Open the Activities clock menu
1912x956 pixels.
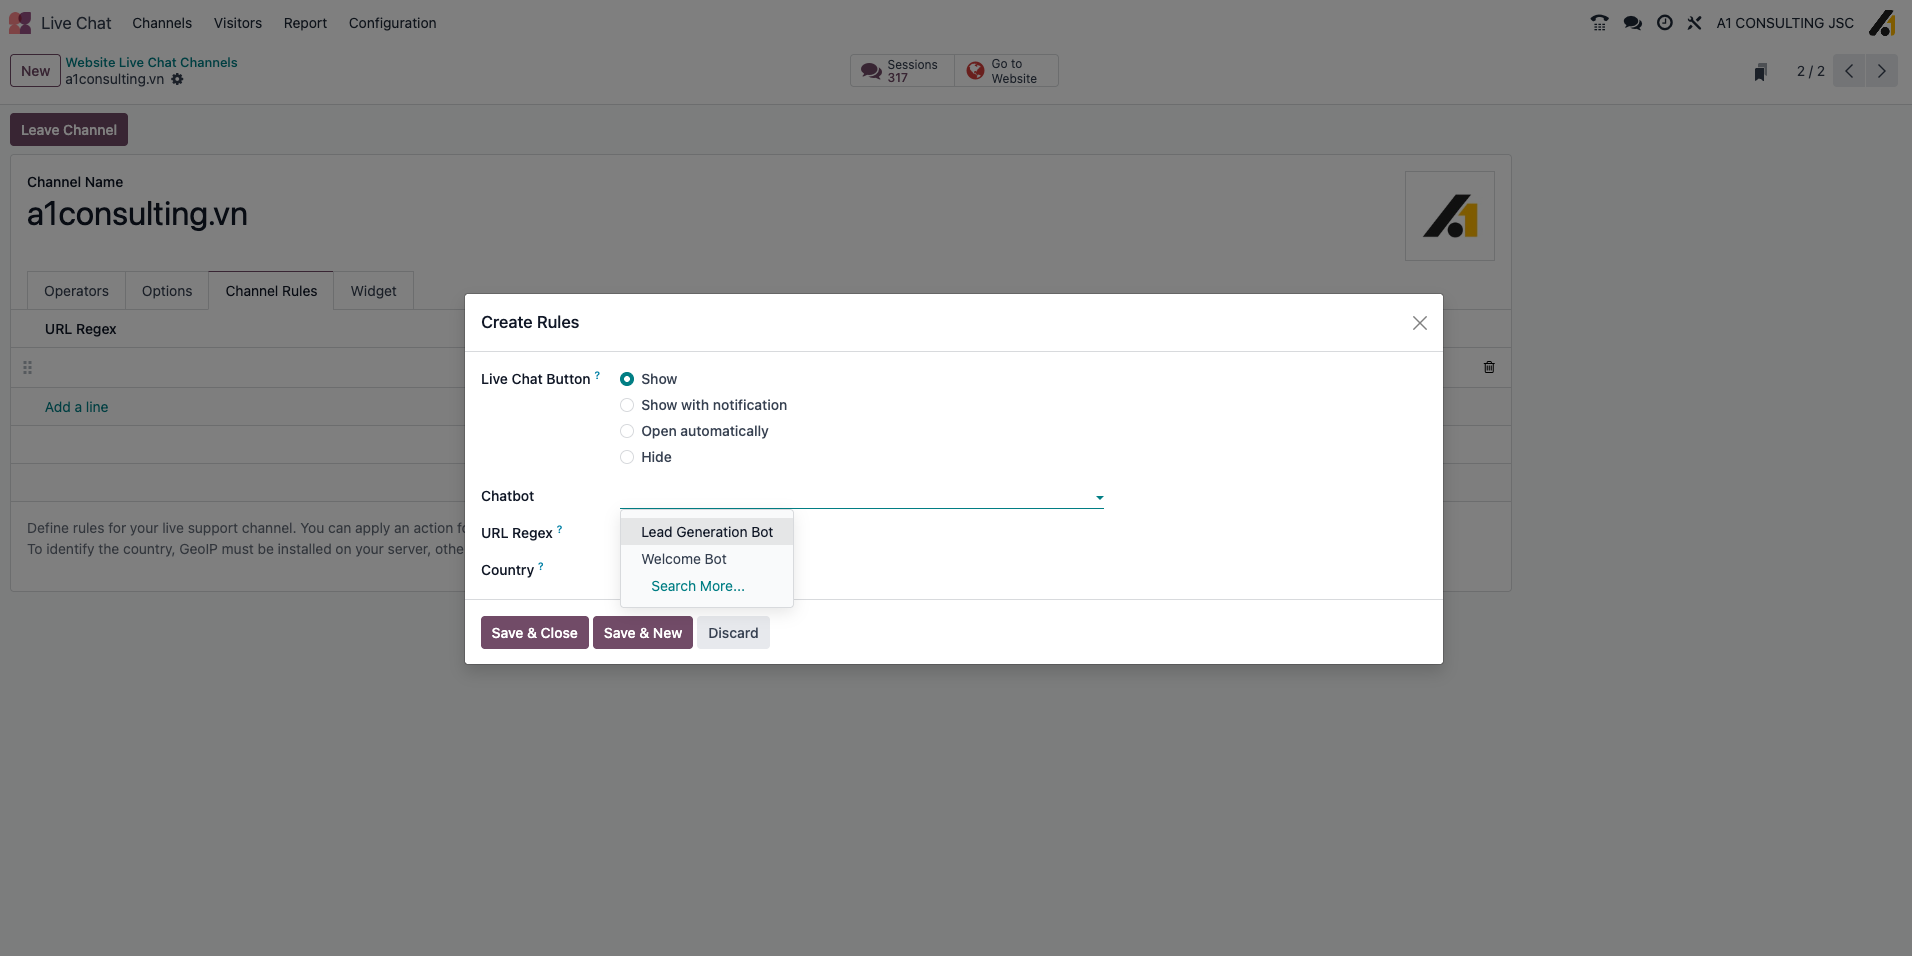[1663, 22]
